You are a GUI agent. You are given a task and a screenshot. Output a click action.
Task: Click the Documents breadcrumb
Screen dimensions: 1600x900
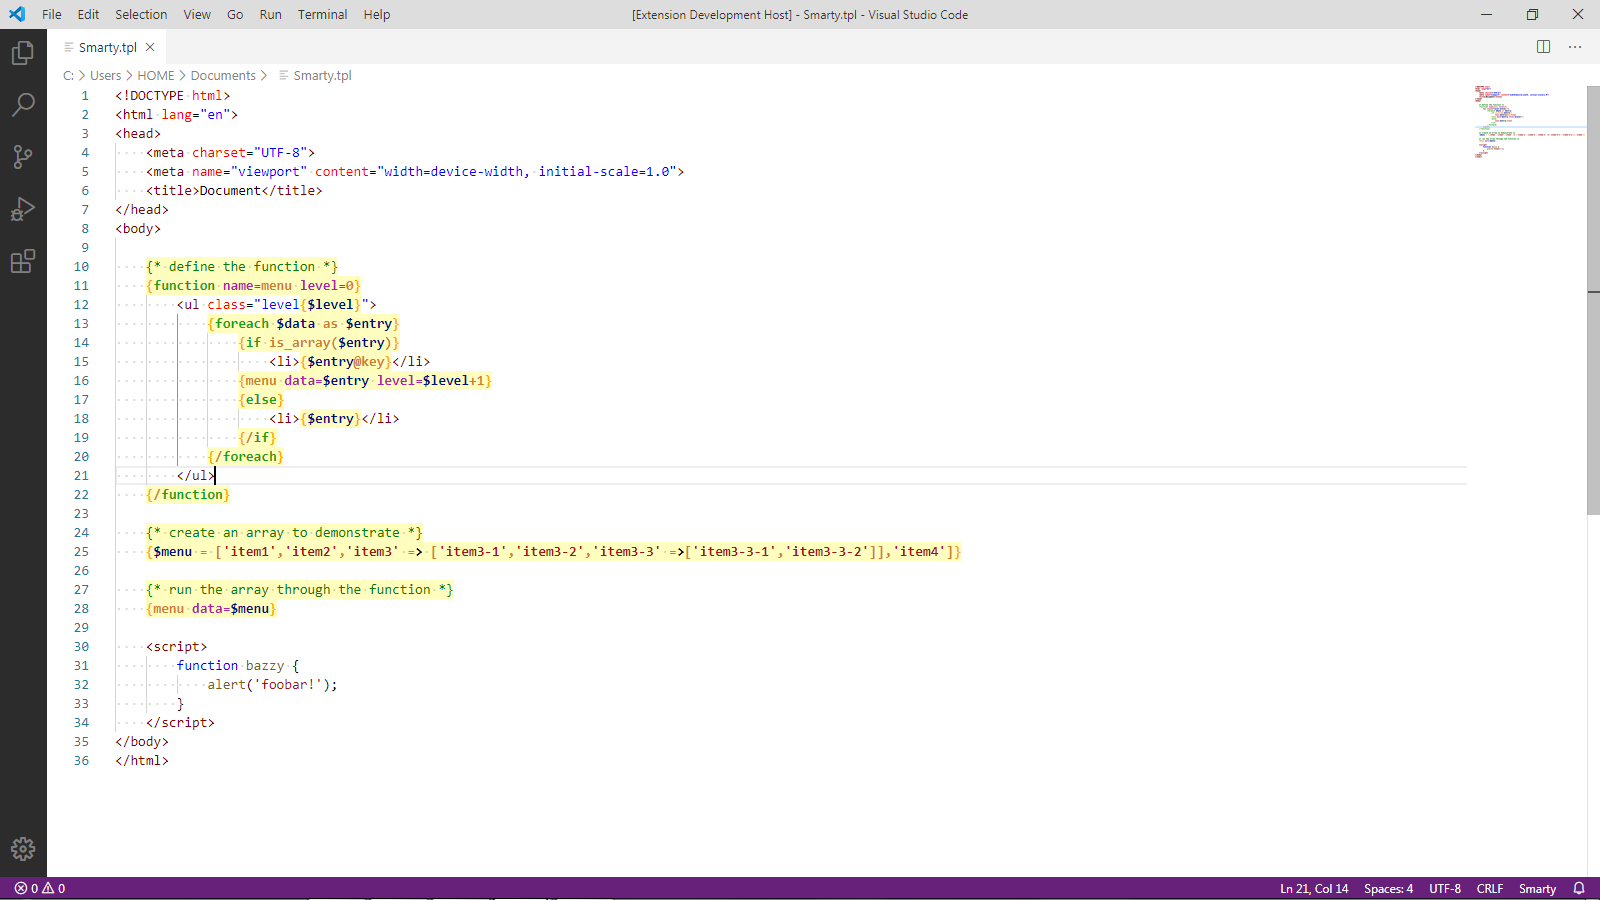[x=223, y=75]
